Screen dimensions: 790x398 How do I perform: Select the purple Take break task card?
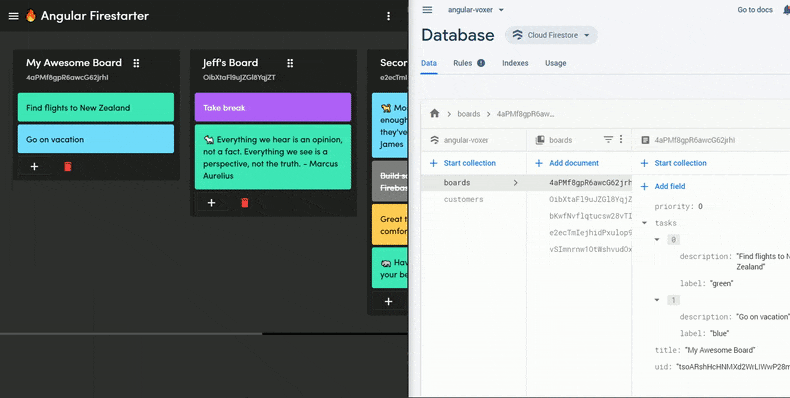click(x=273, y=107)
